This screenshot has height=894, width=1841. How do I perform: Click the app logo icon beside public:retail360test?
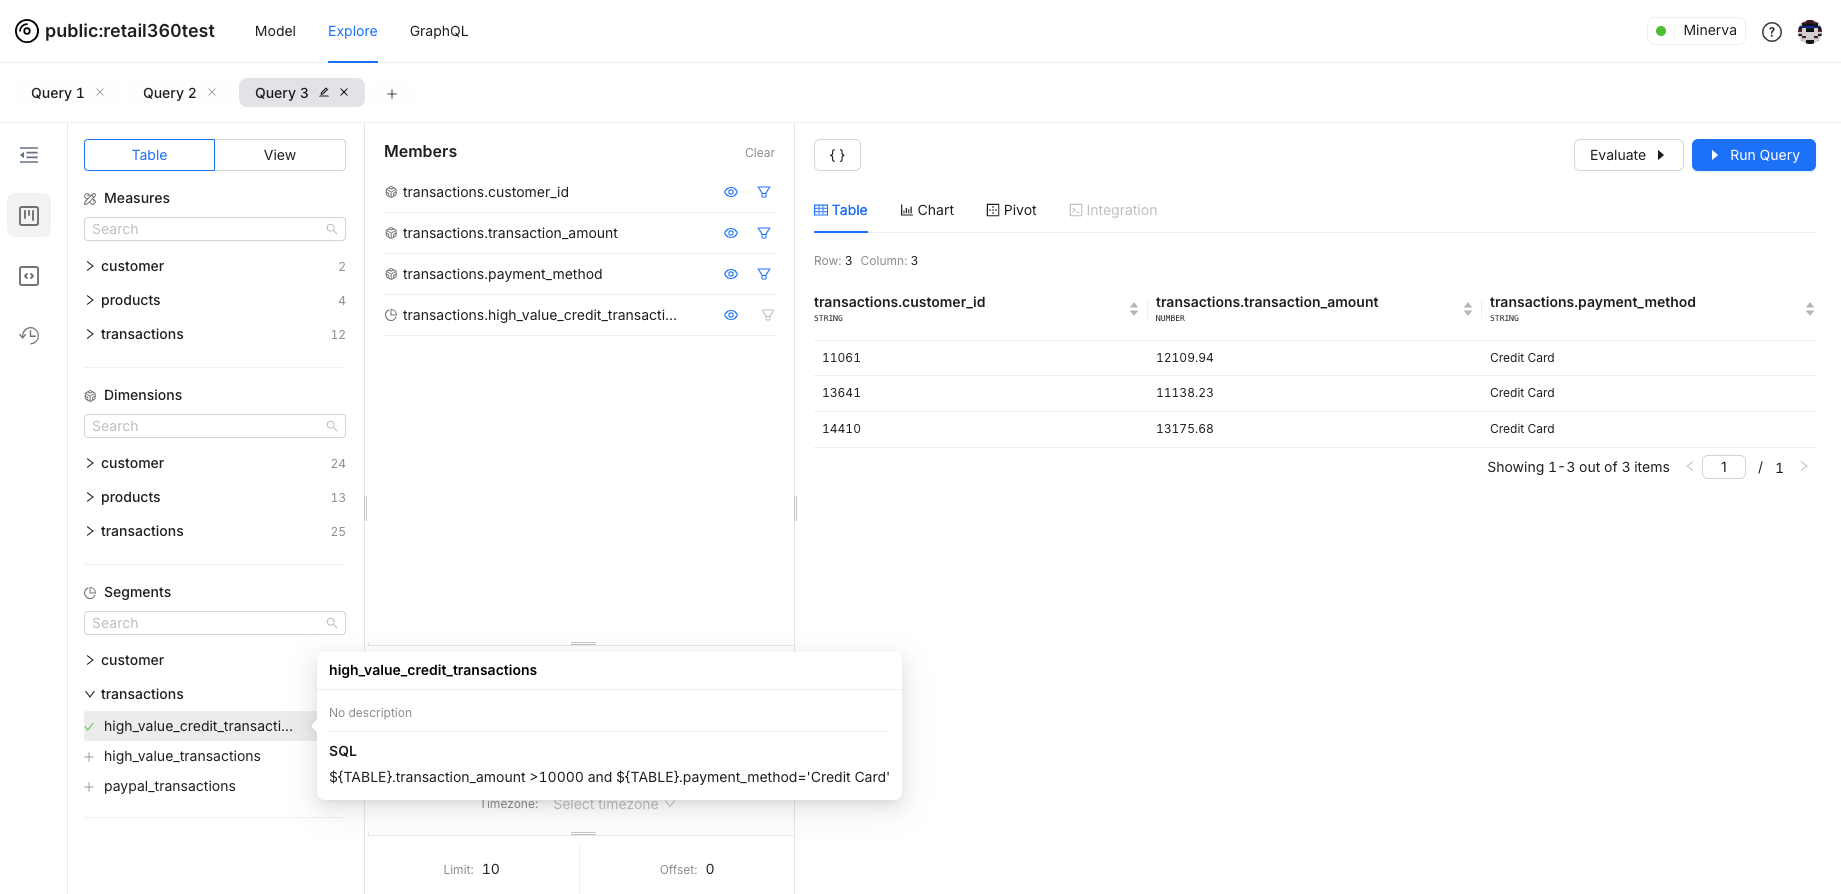point(27,31)
